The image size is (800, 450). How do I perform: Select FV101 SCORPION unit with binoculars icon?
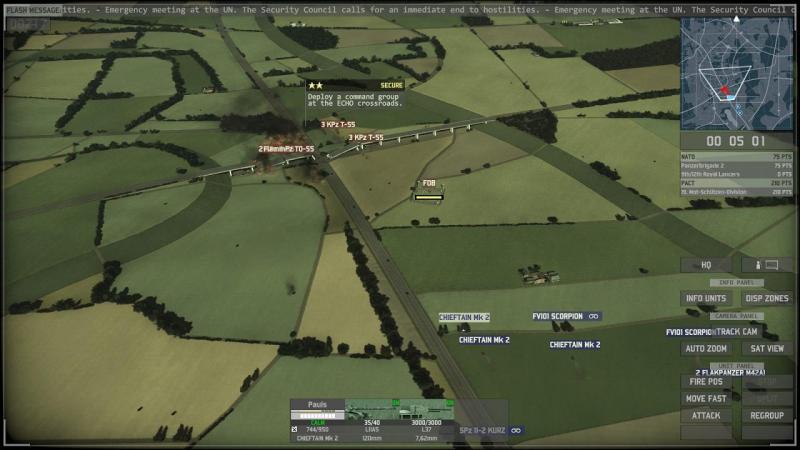[557, 316]
